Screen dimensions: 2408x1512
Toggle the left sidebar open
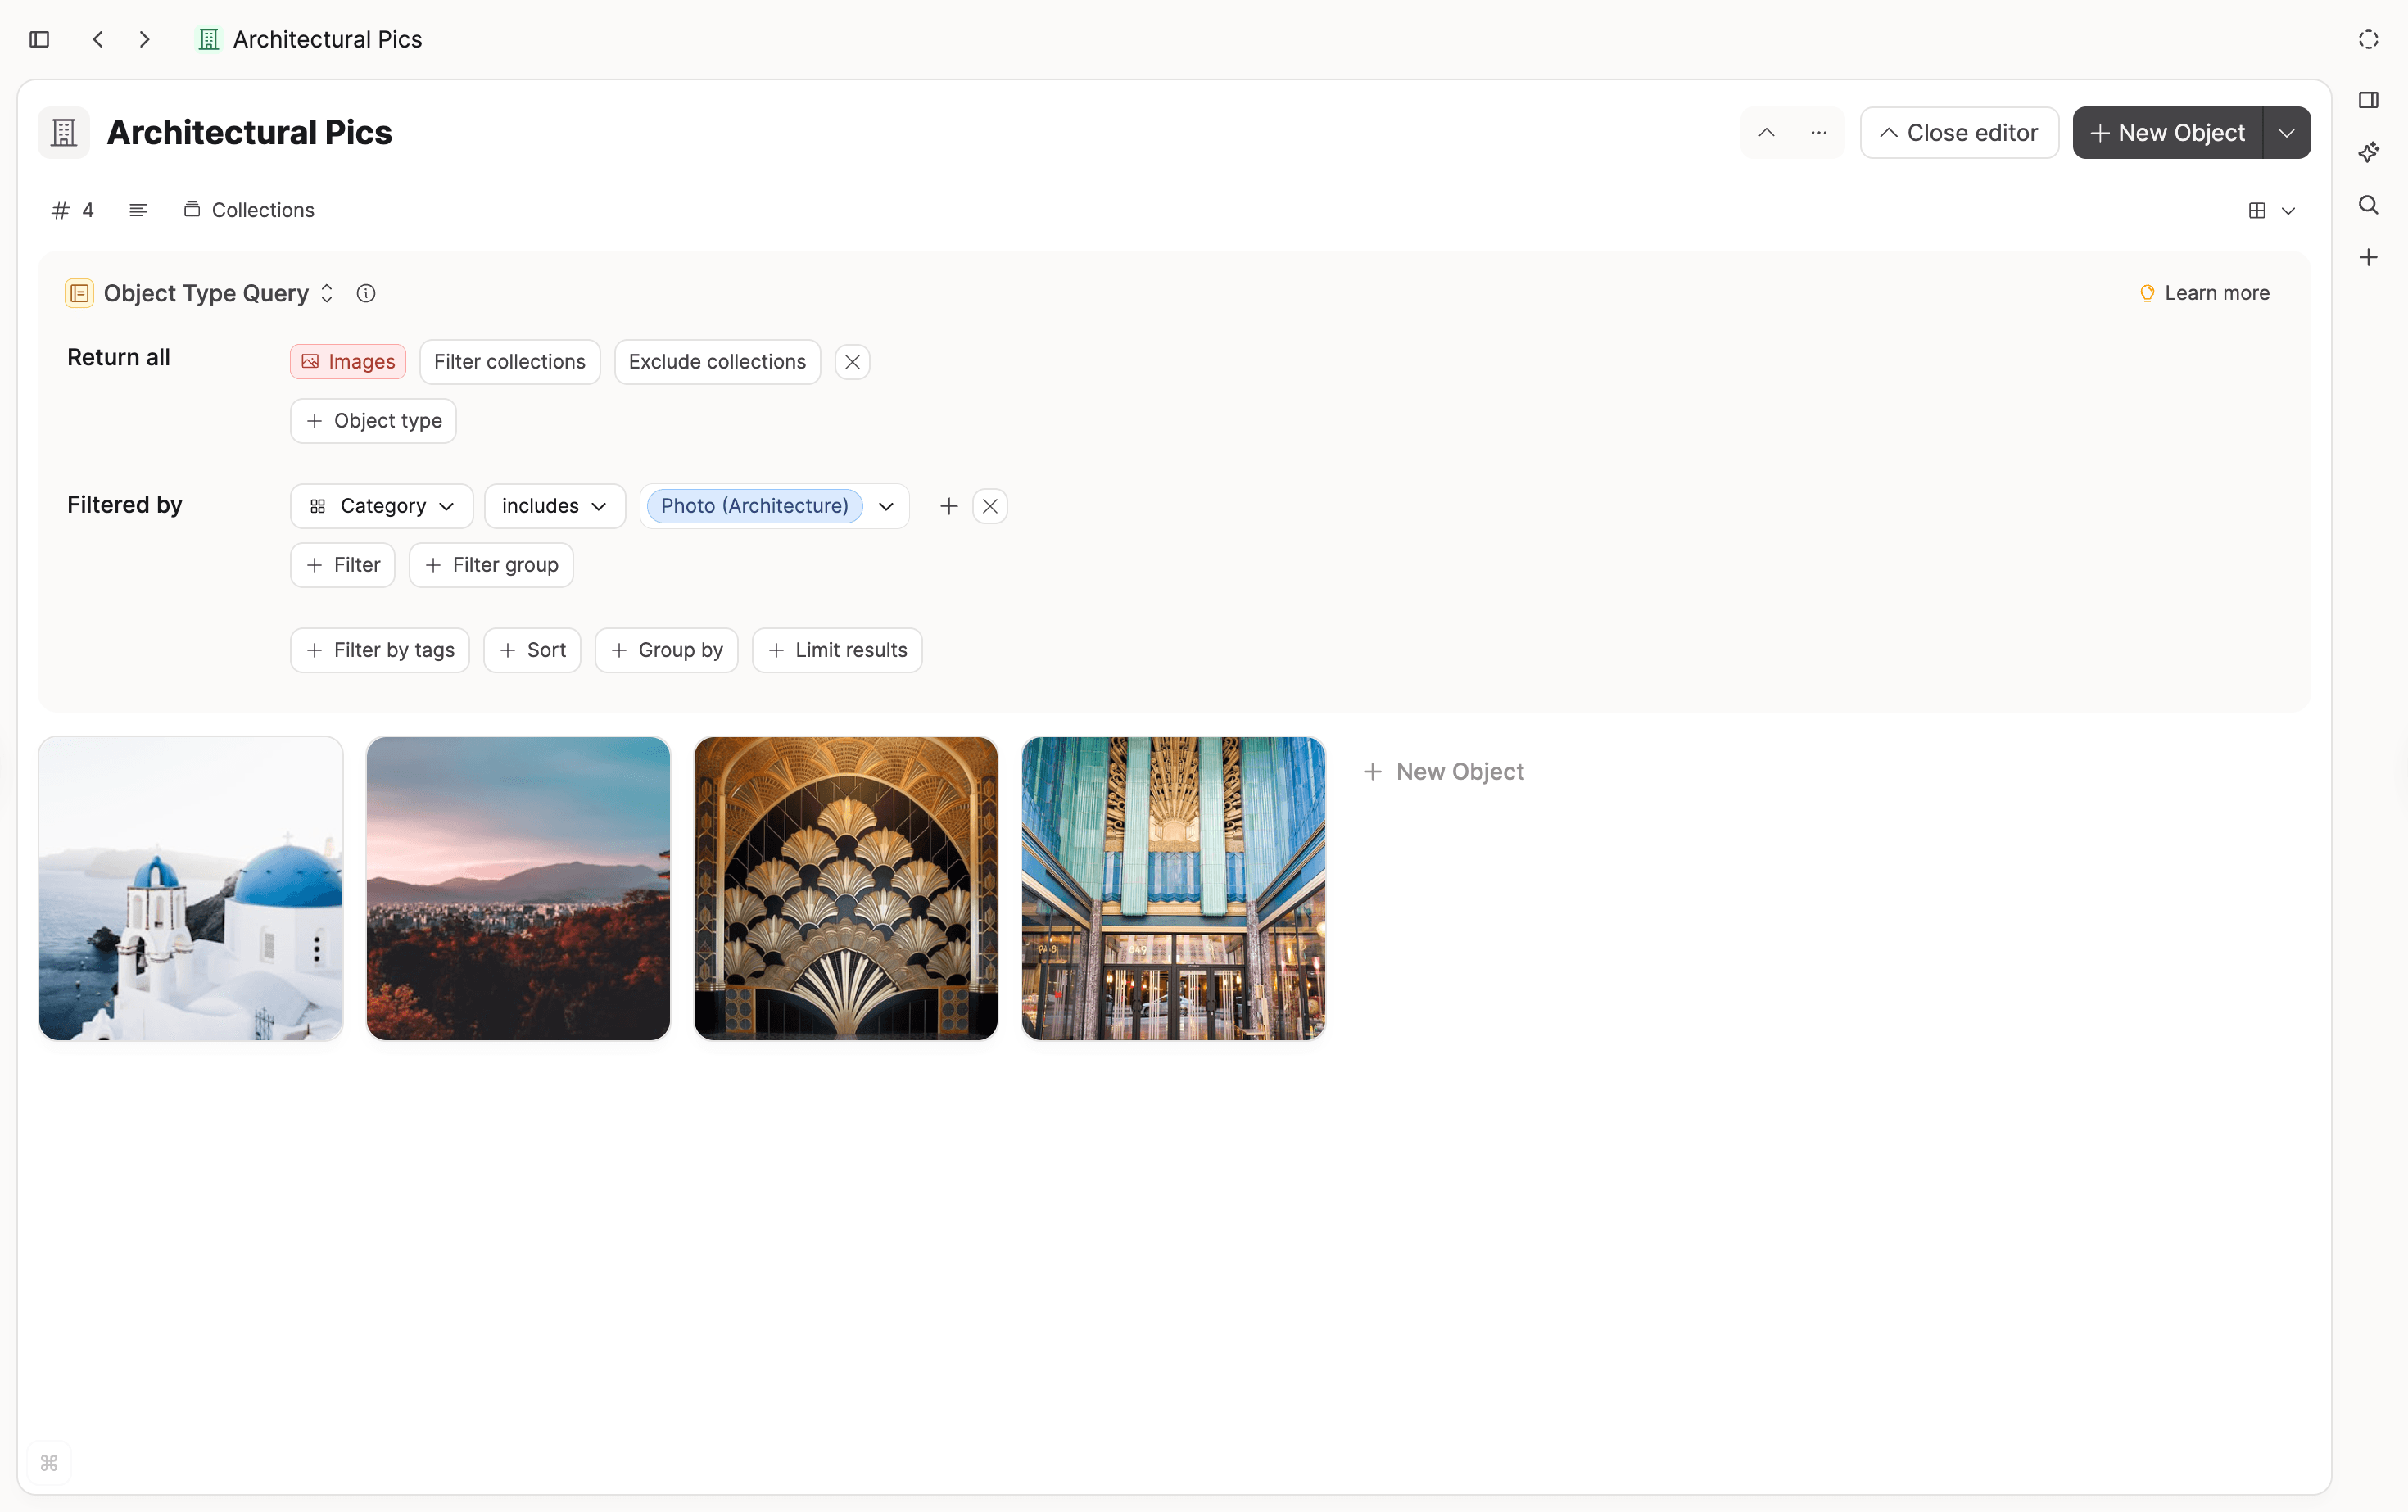click(39, 39)
